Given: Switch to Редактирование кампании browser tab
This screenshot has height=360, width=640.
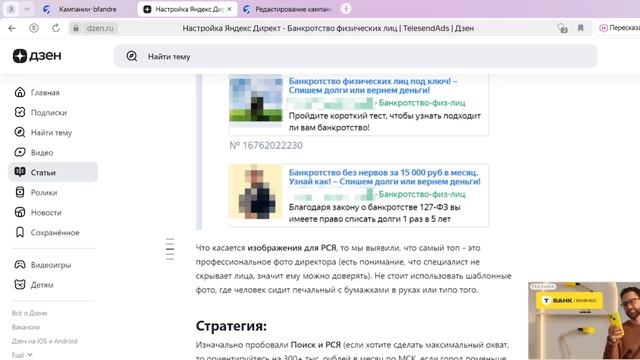Looking at the screenshot, I should coord(288,9).
